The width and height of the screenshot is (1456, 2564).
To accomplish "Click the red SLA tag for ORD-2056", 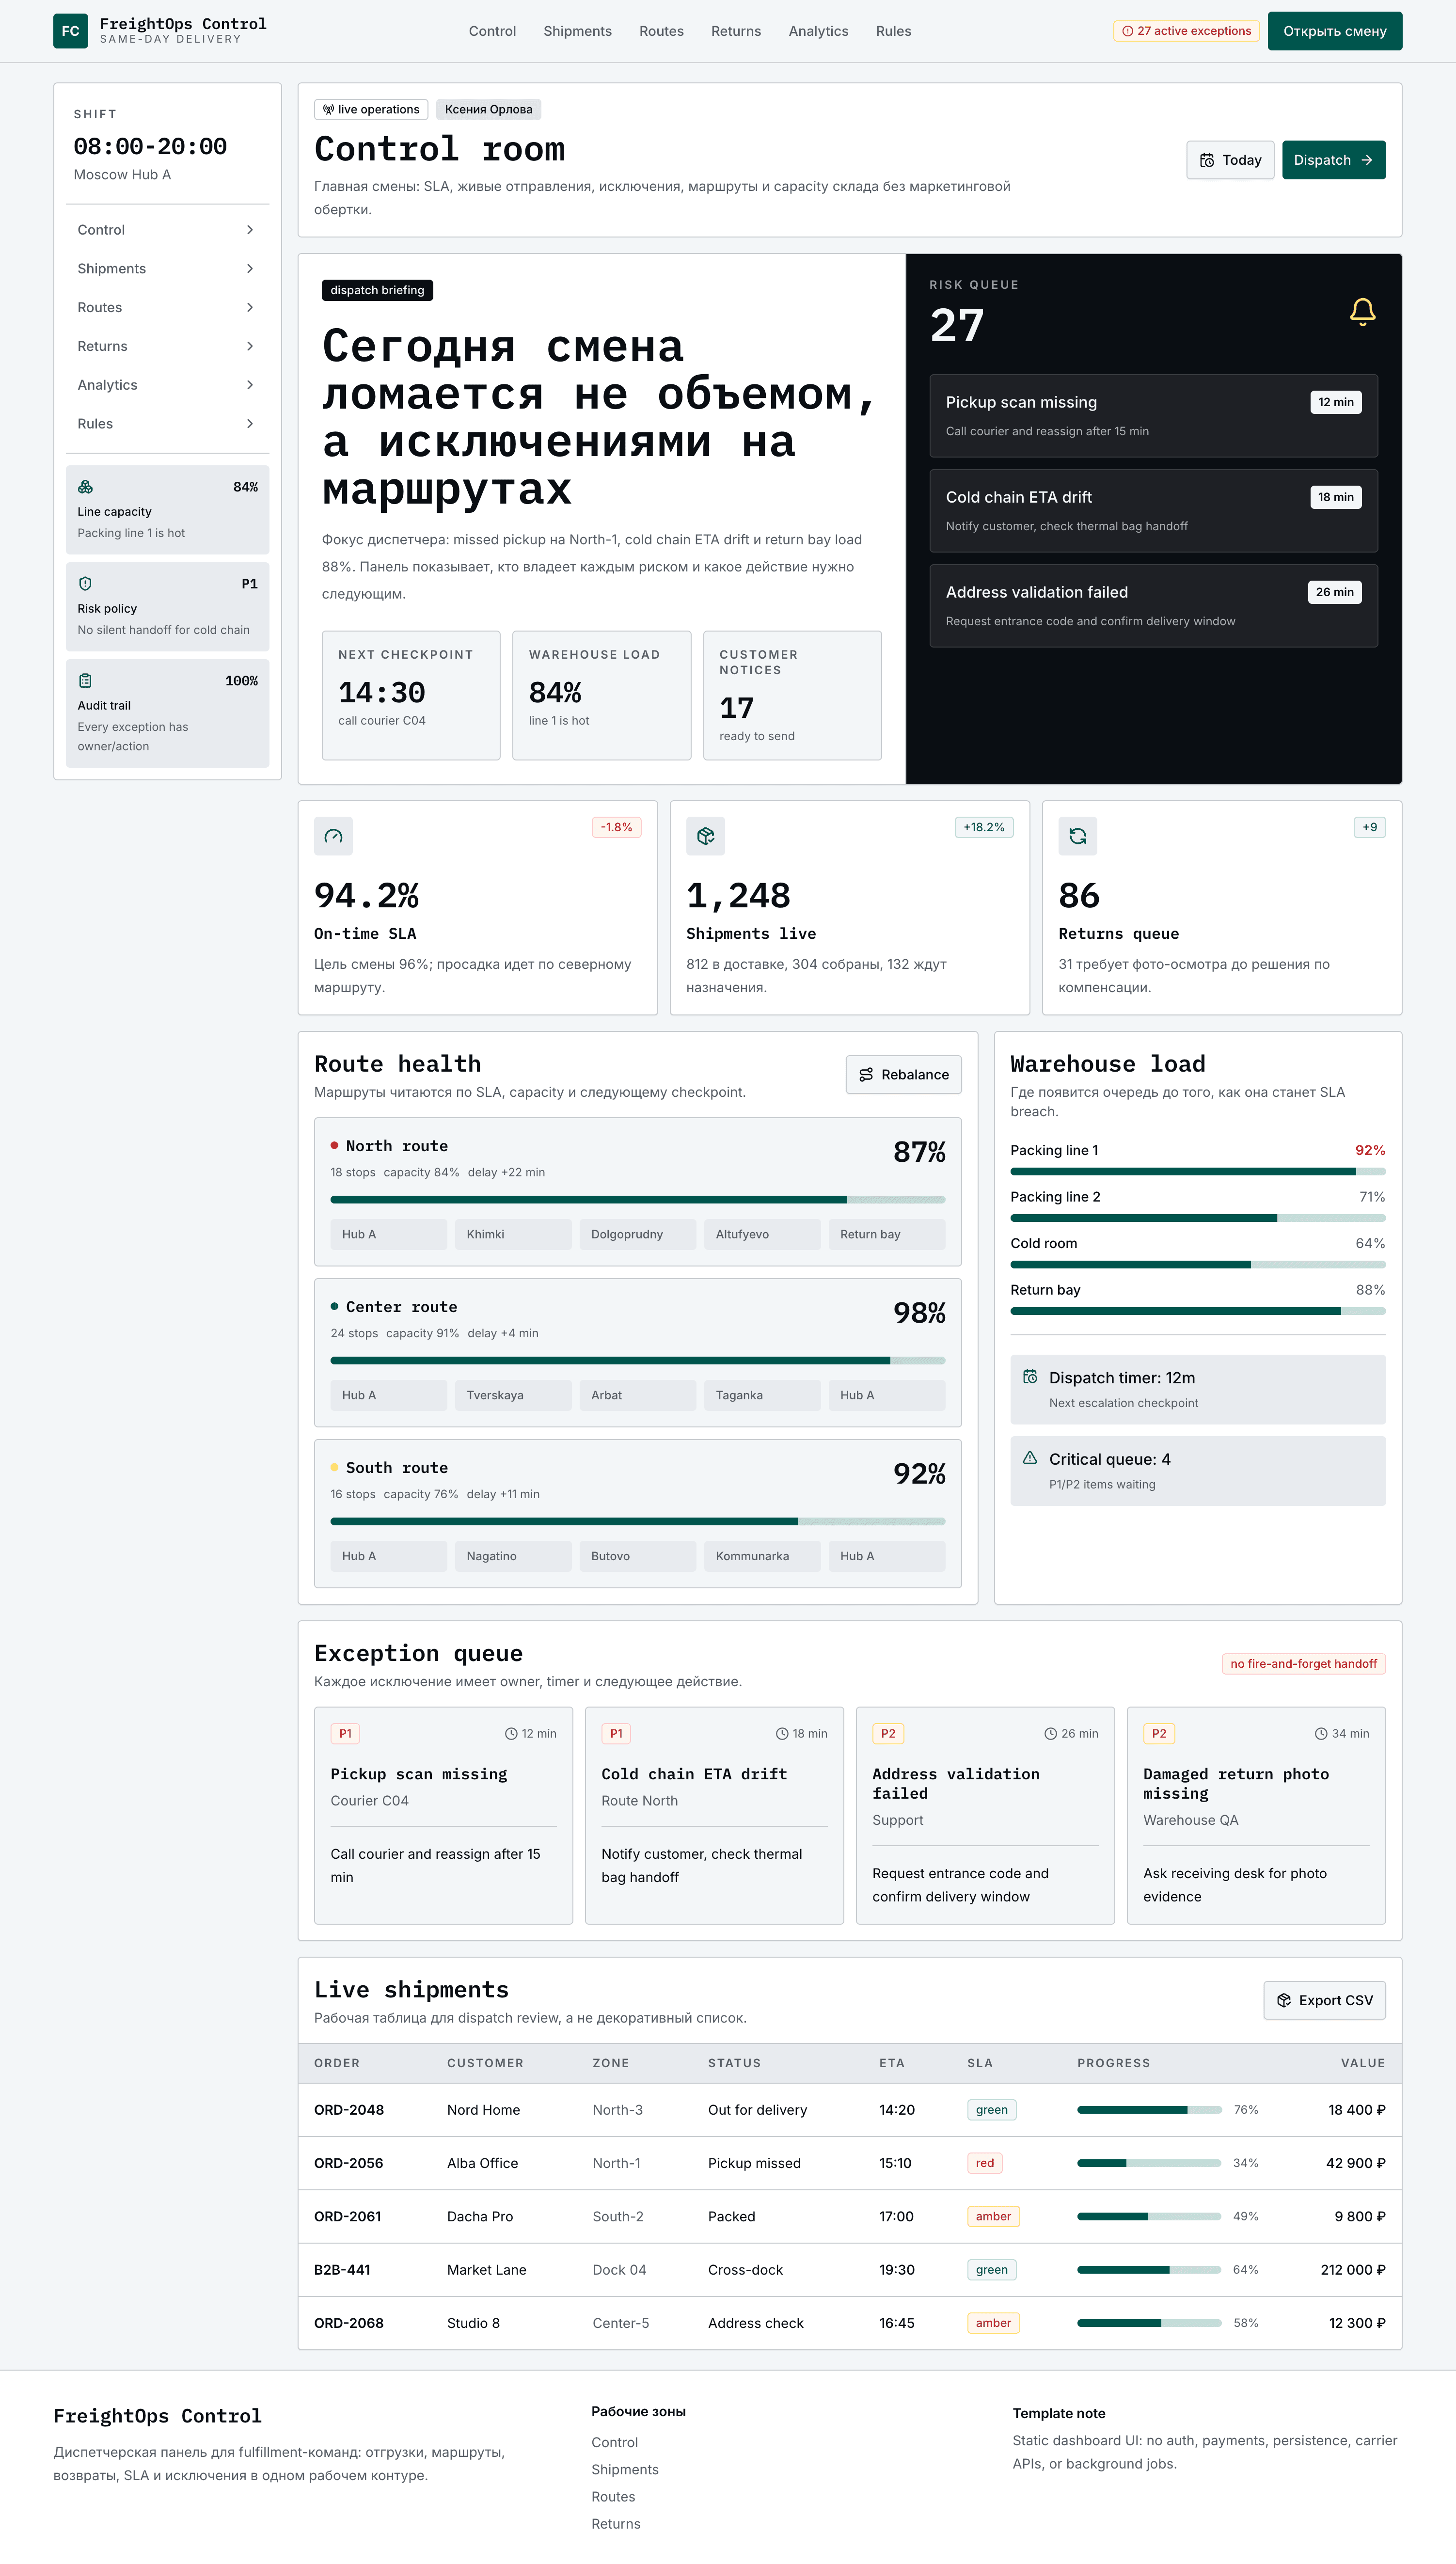I will [x=984, y=2163].
